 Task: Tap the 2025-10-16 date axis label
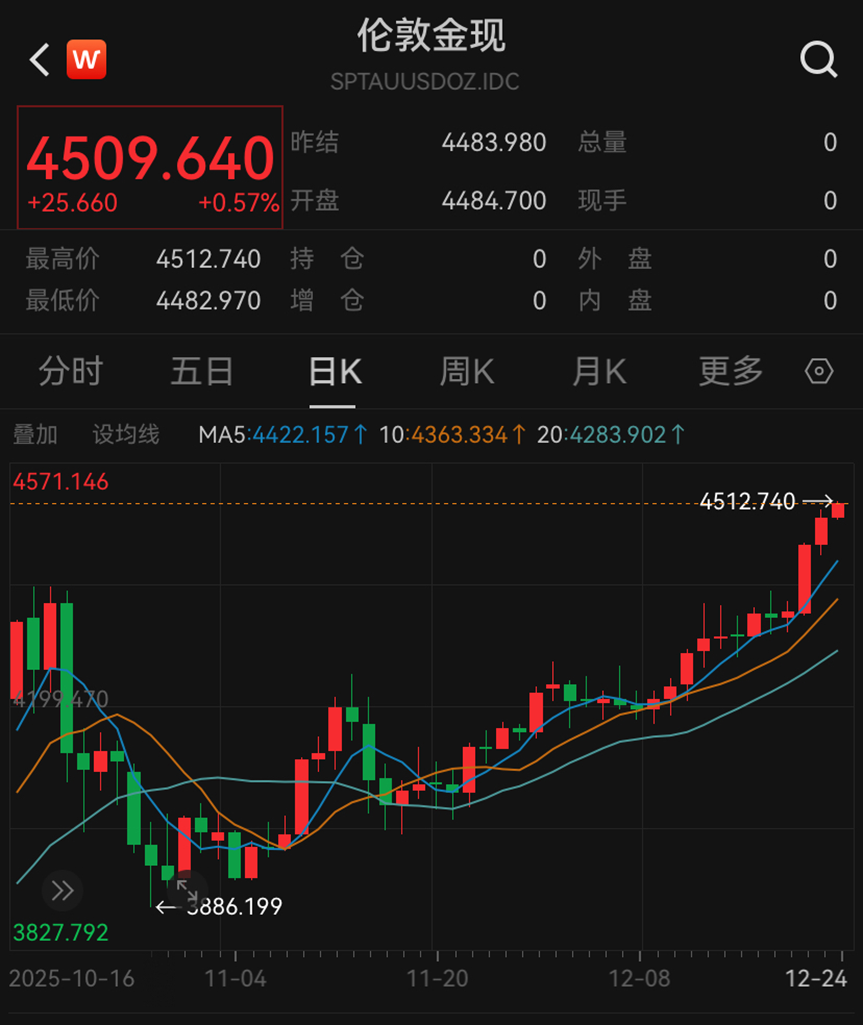coord(71,979)
